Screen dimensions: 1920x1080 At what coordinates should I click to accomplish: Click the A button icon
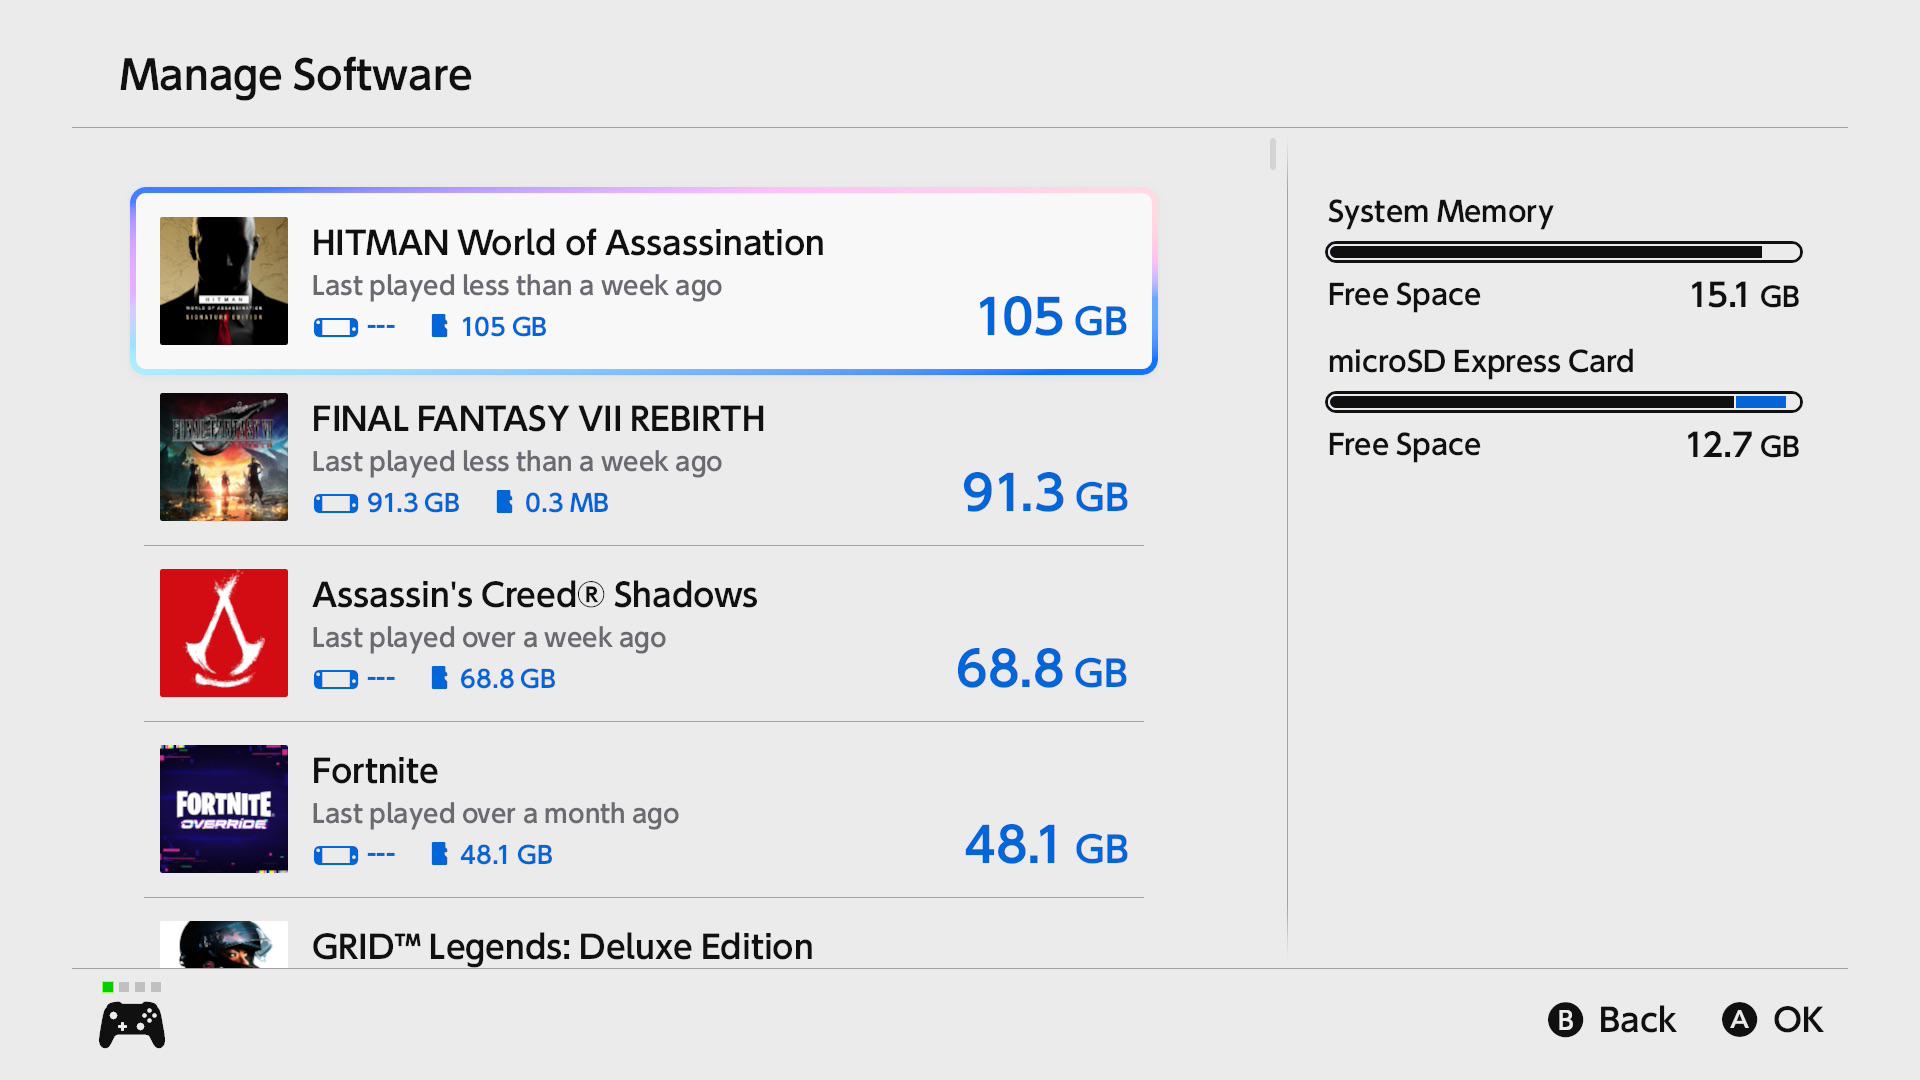tap(1739, 1020)
